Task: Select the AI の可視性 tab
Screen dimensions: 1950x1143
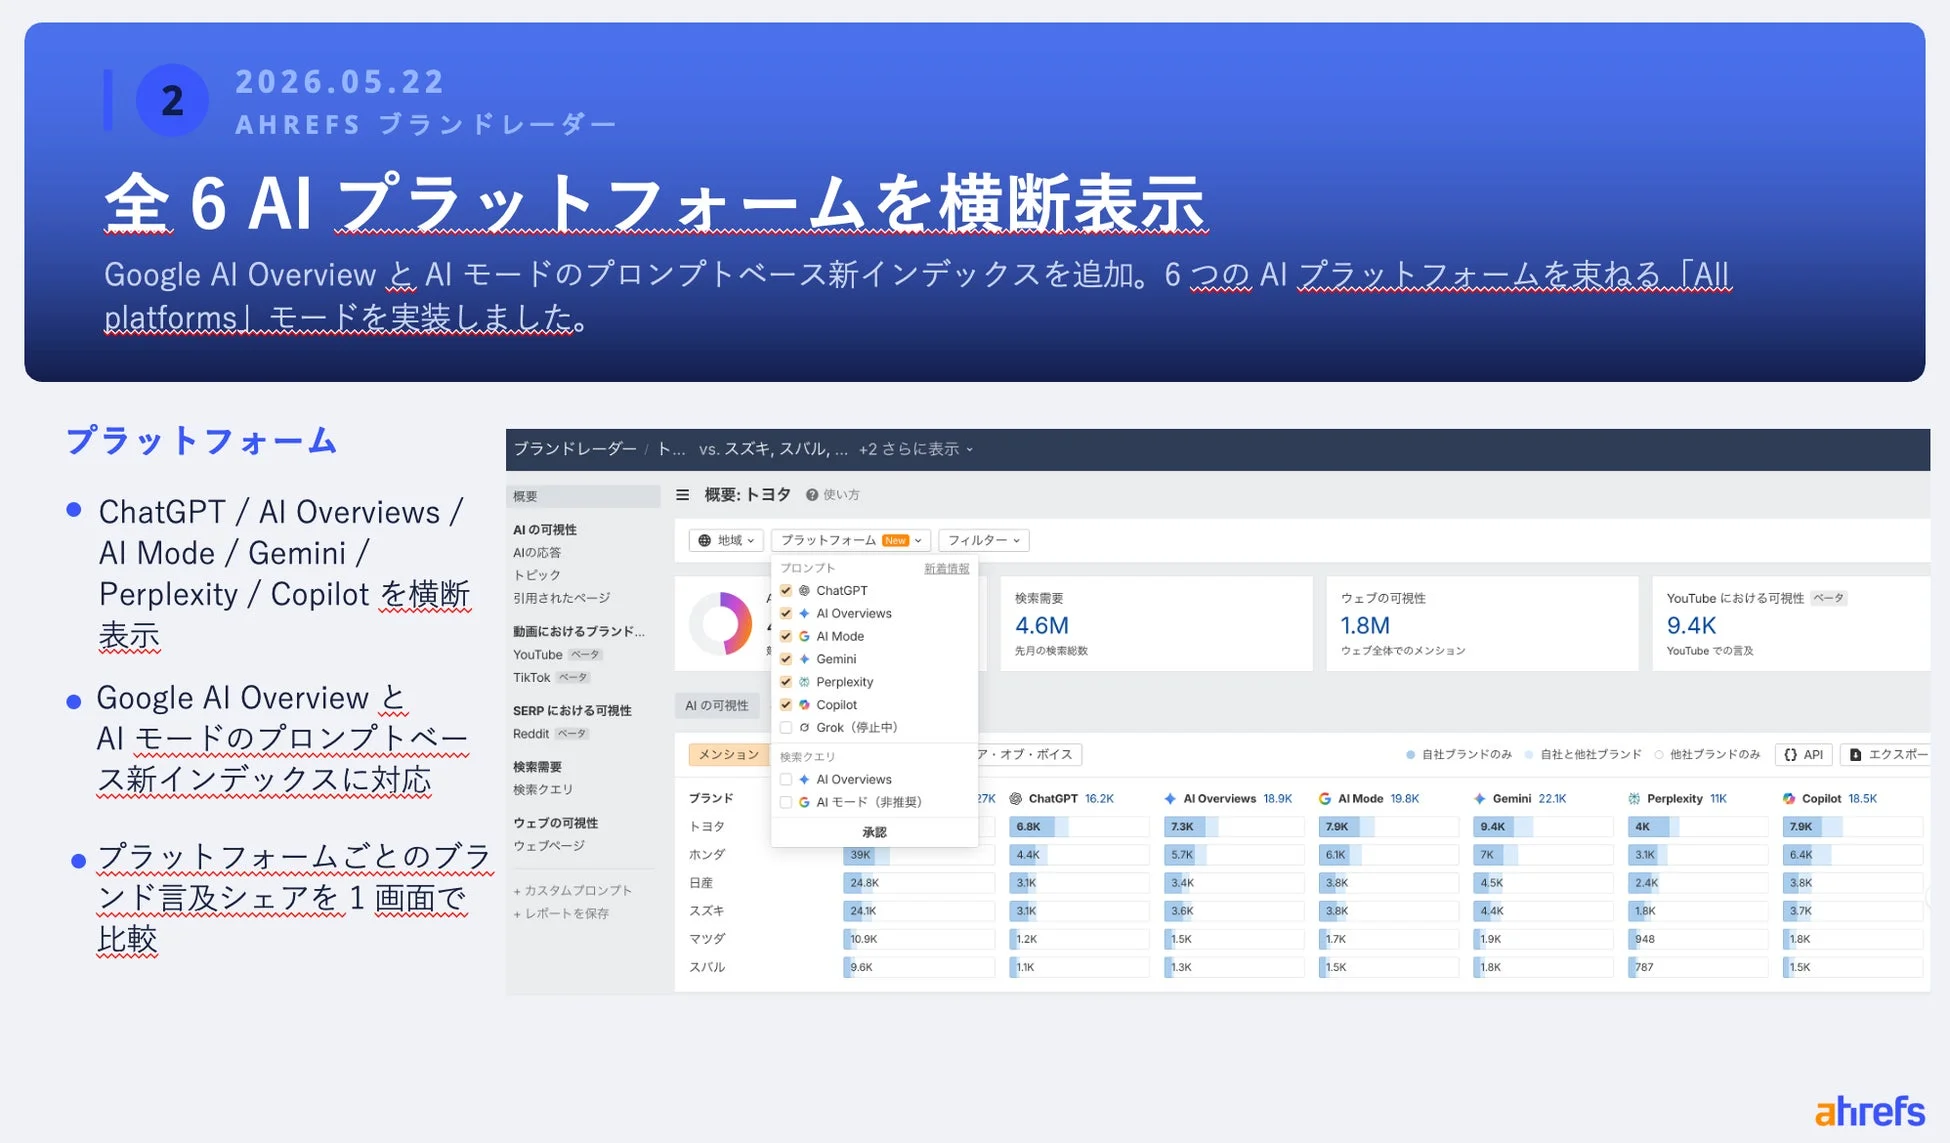Action: click(x=717, y=706)
